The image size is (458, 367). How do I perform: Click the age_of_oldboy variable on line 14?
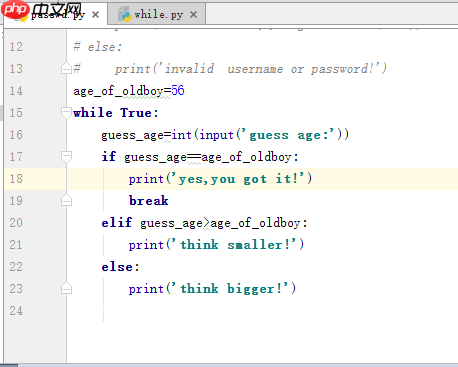coord(118,91)
